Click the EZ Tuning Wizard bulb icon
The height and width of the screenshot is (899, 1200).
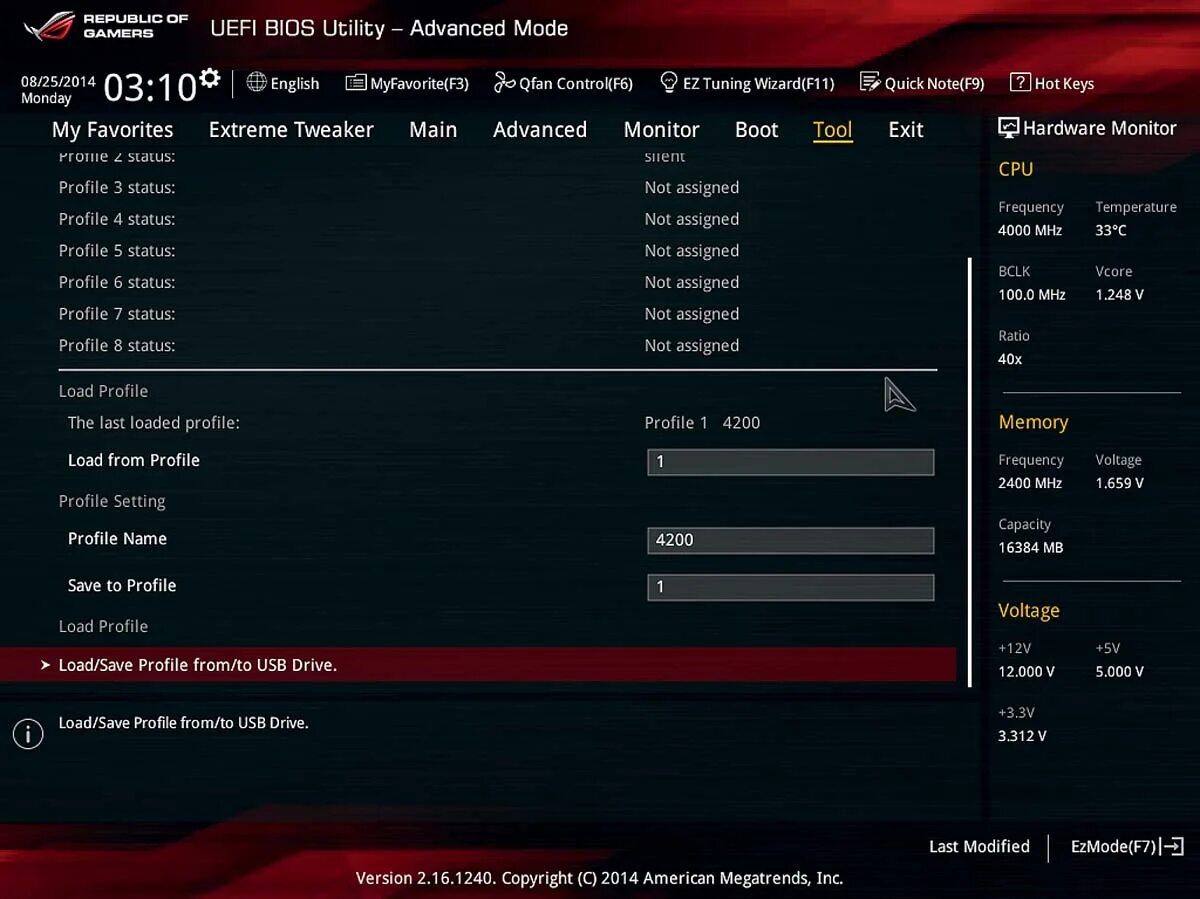click(669, 82)
